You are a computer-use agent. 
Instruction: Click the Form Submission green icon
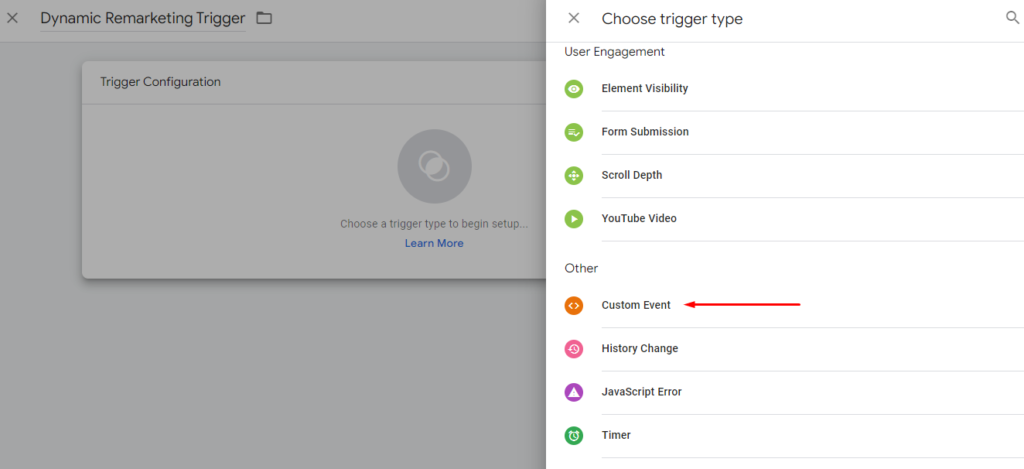pos(573,132)
